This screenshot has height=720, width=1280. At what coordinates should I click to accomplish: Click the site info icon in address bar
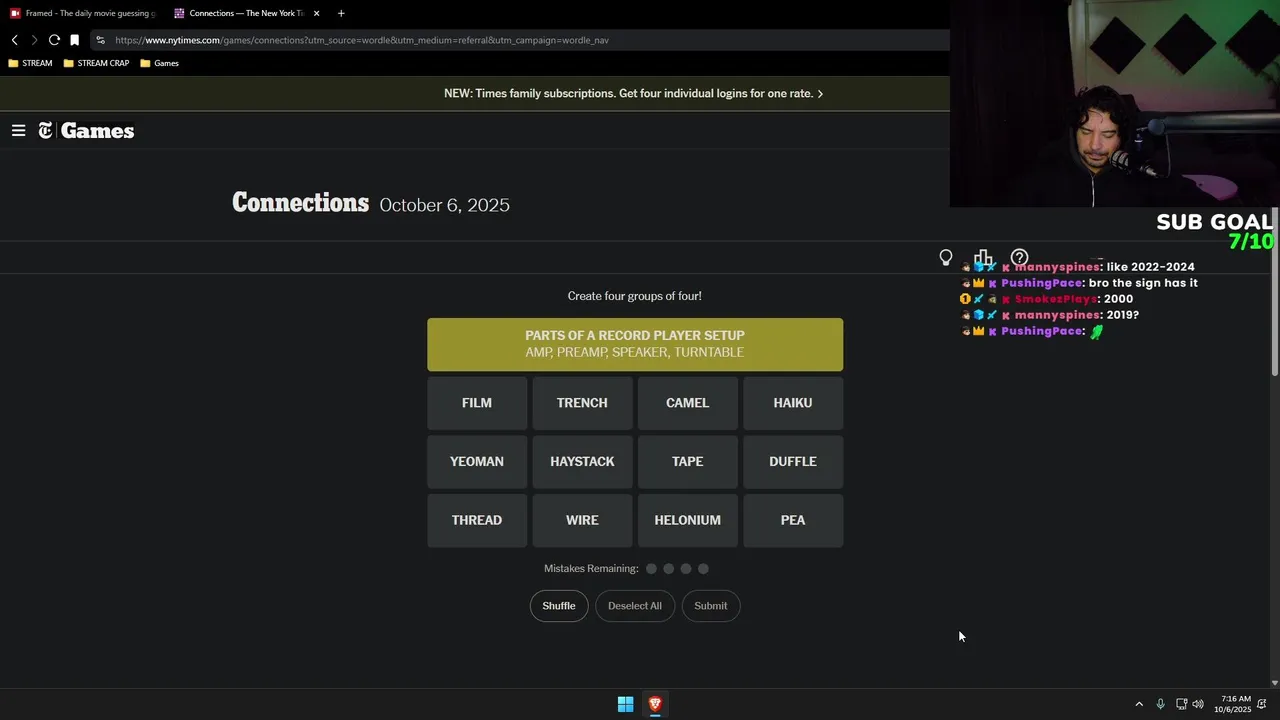(100, 40)
